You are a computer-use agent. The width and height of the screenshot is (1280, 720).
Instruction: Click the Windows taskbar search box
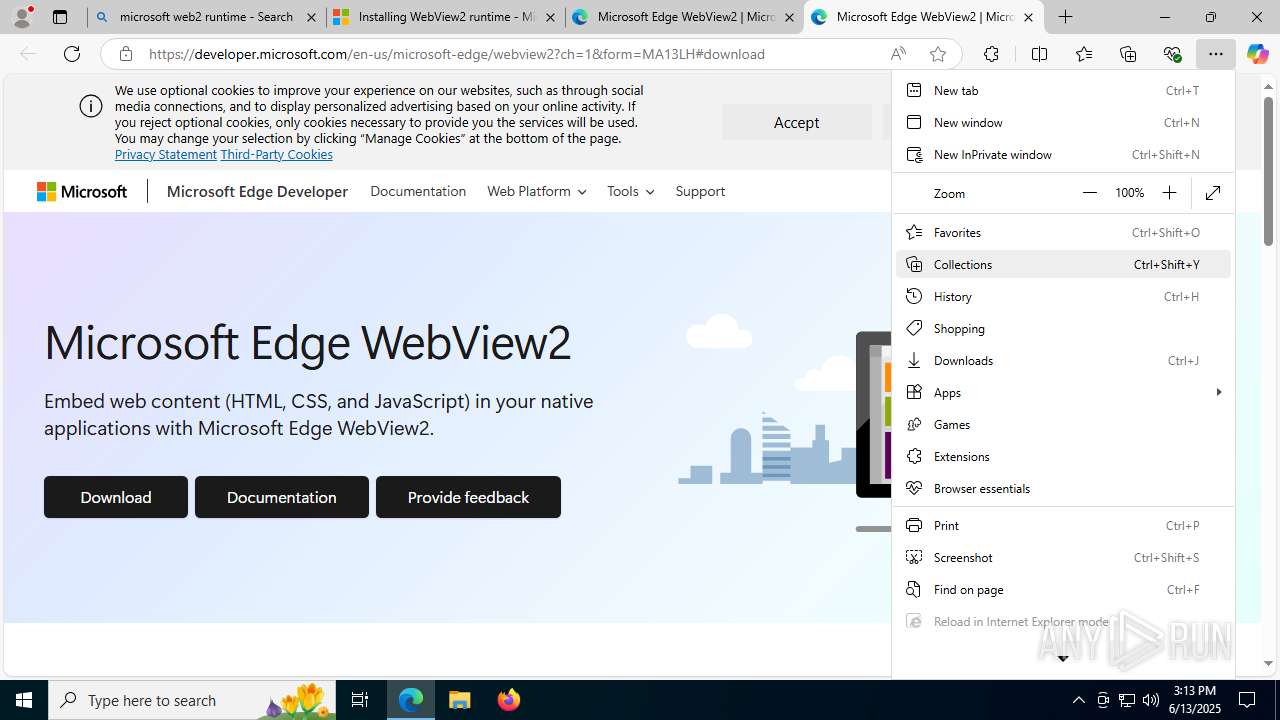[194, 700]
